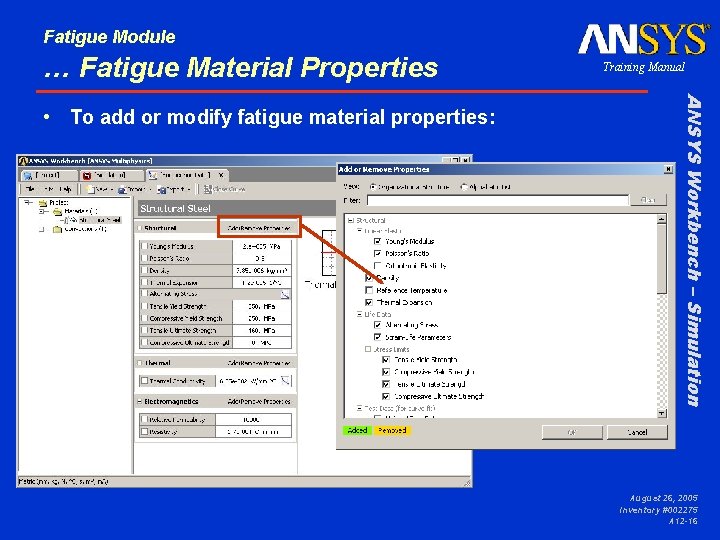Click the Filter text field

[498, 200]
